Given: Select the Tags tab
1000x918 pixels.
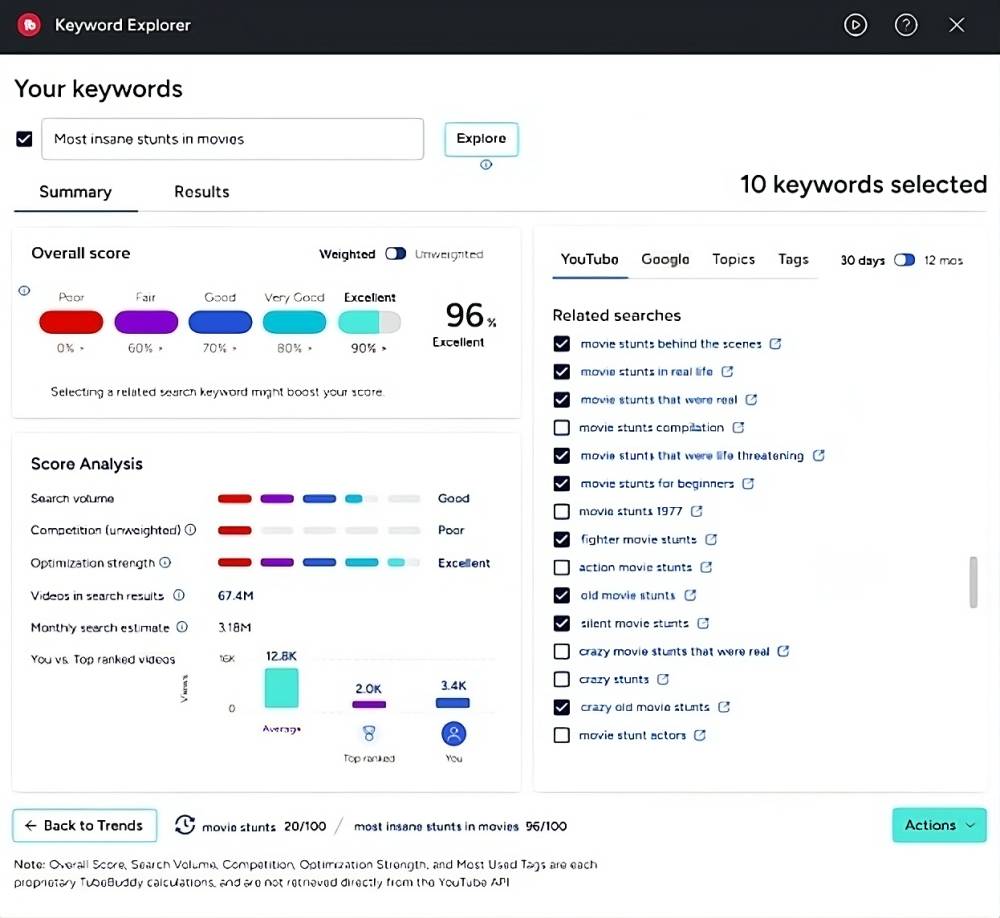Looking at the screenshot, I should (x=793, y=259).
